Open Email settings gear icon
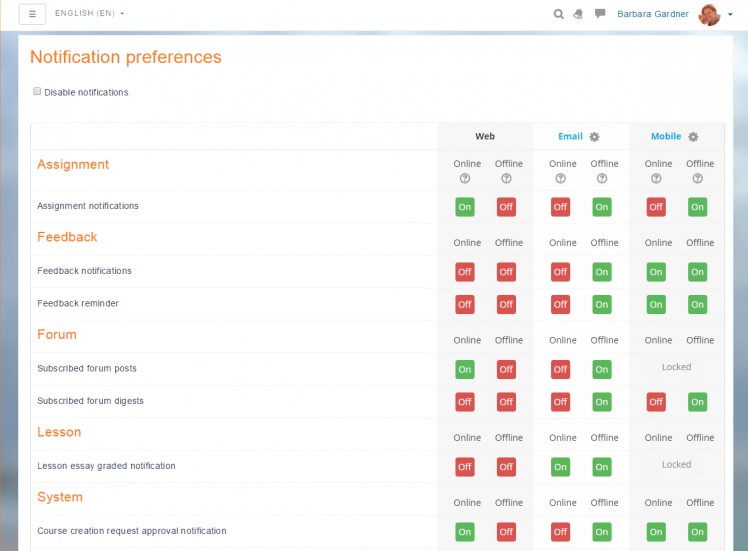The width and height of the screenshot is (748, 551). pos(594,137)
